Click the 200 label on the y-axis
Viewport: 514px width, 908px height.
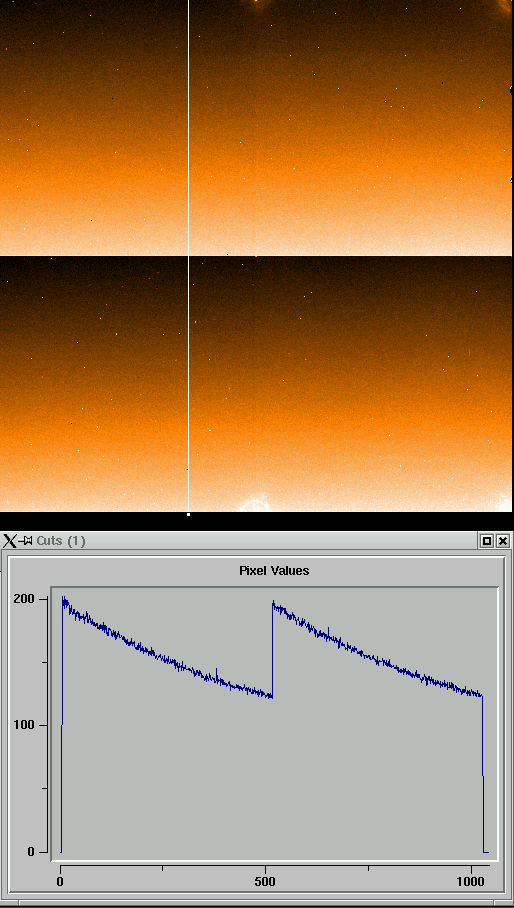point(24,599)
